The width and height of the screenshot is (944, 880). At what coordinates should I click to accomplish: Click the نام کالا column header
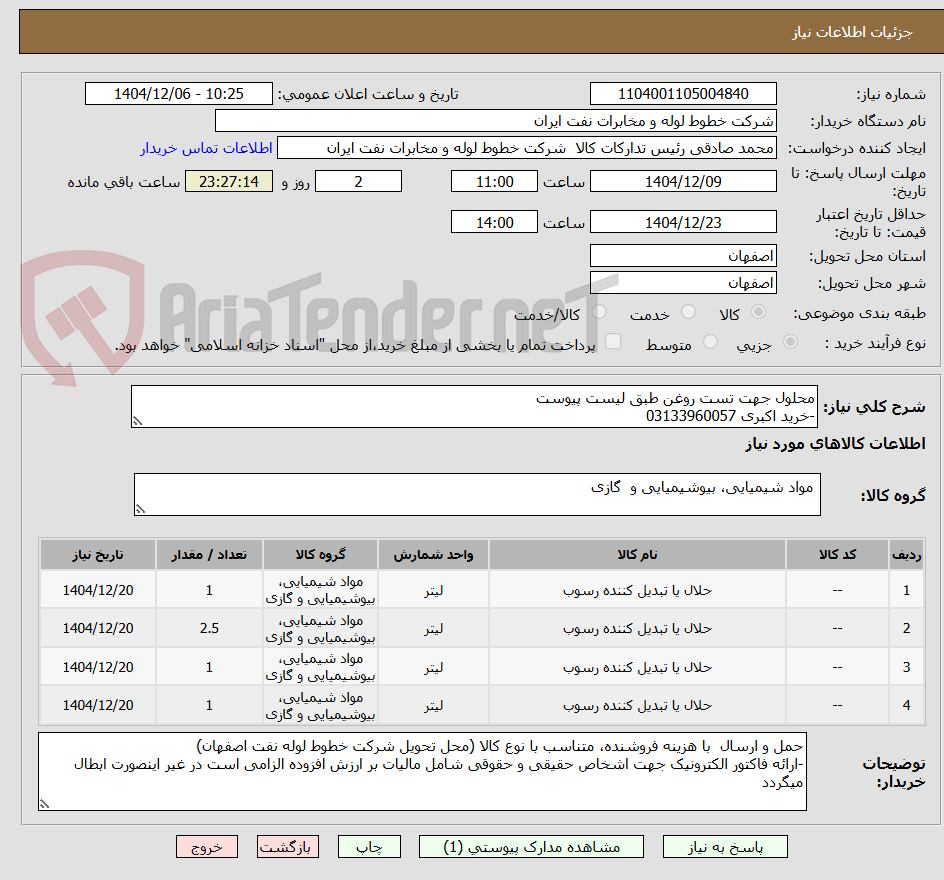(637, 554)
